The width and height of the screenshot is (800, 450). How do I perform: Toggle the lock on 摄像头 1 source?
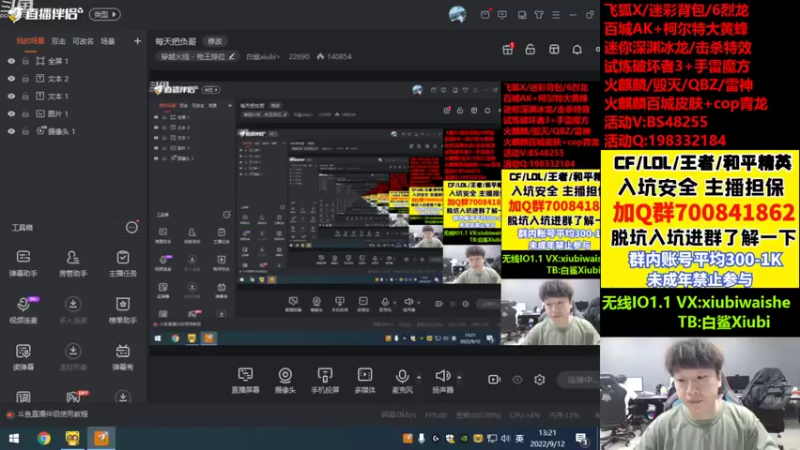coord(25,131)
